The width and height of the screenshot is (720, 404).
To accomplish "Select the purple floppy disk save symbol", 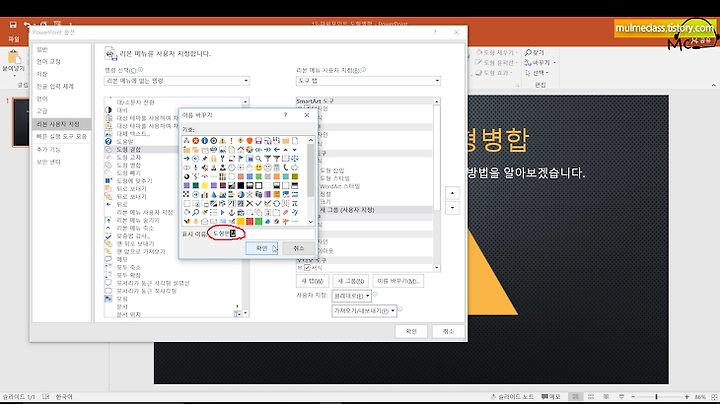I will (x=259, y=140).
